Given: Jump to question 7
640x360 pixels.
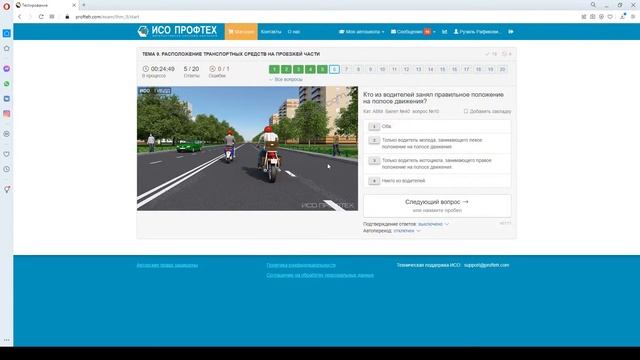Looking at the screenshot, I should (347, 69).
